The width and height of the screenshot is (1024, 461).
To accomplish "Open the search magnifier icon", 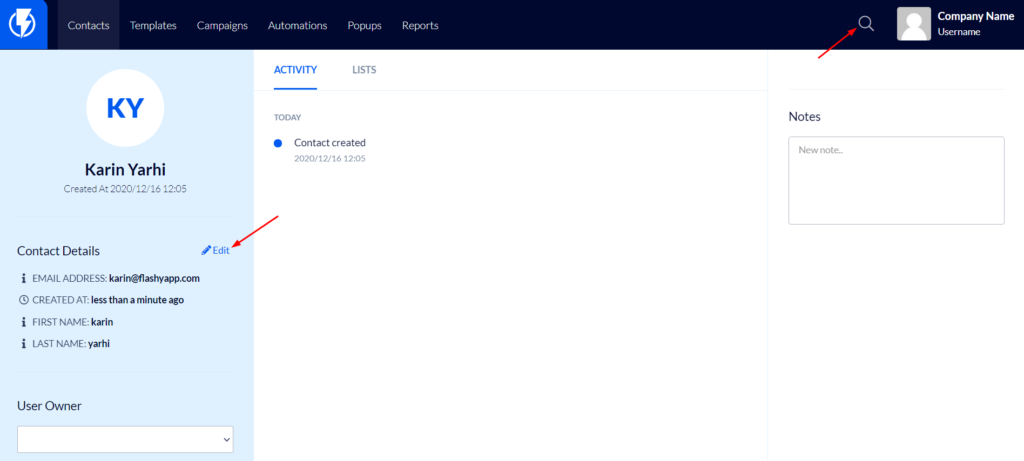I will coord(866,24).
